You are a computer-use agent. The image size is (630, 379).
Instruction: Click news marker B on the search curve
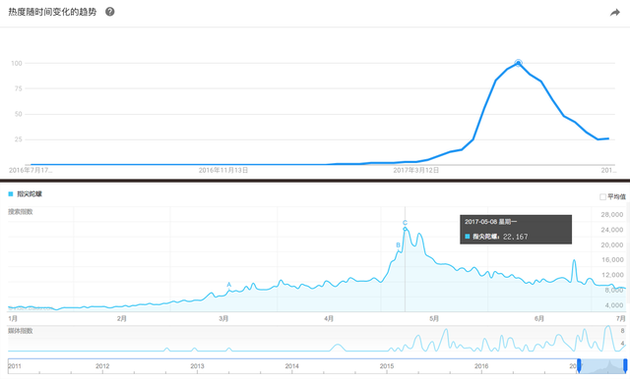click(x=398, y=245)
